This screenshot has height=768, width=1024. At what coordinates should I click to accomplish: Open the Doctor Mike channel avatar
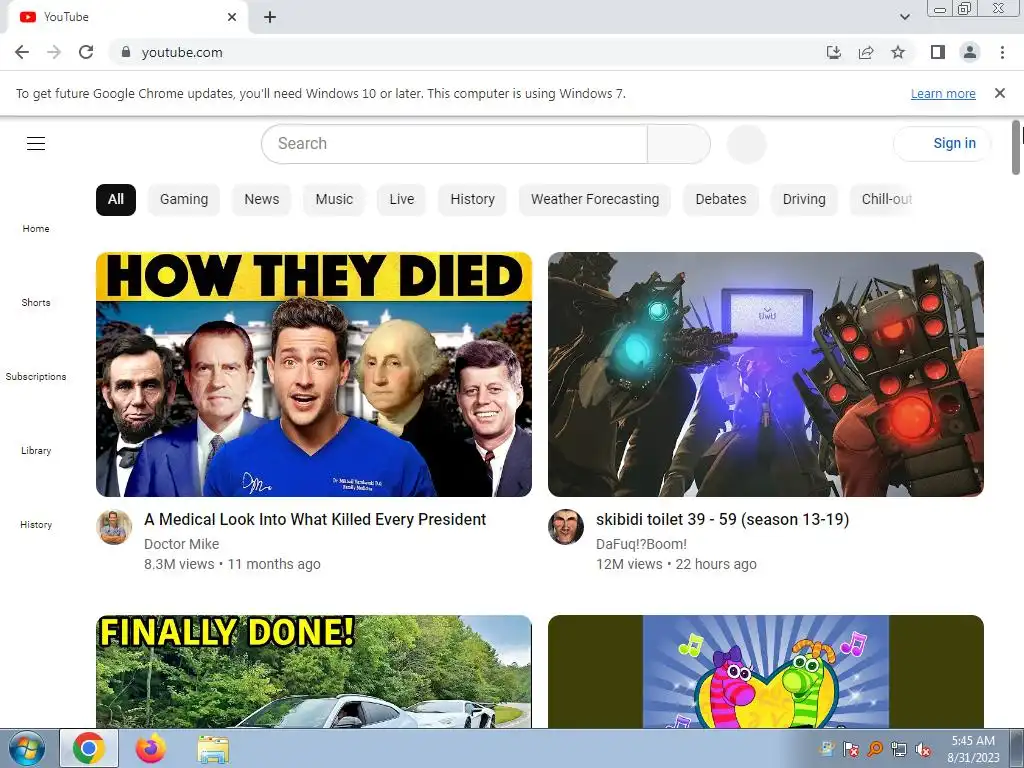(x=114, y=527)
